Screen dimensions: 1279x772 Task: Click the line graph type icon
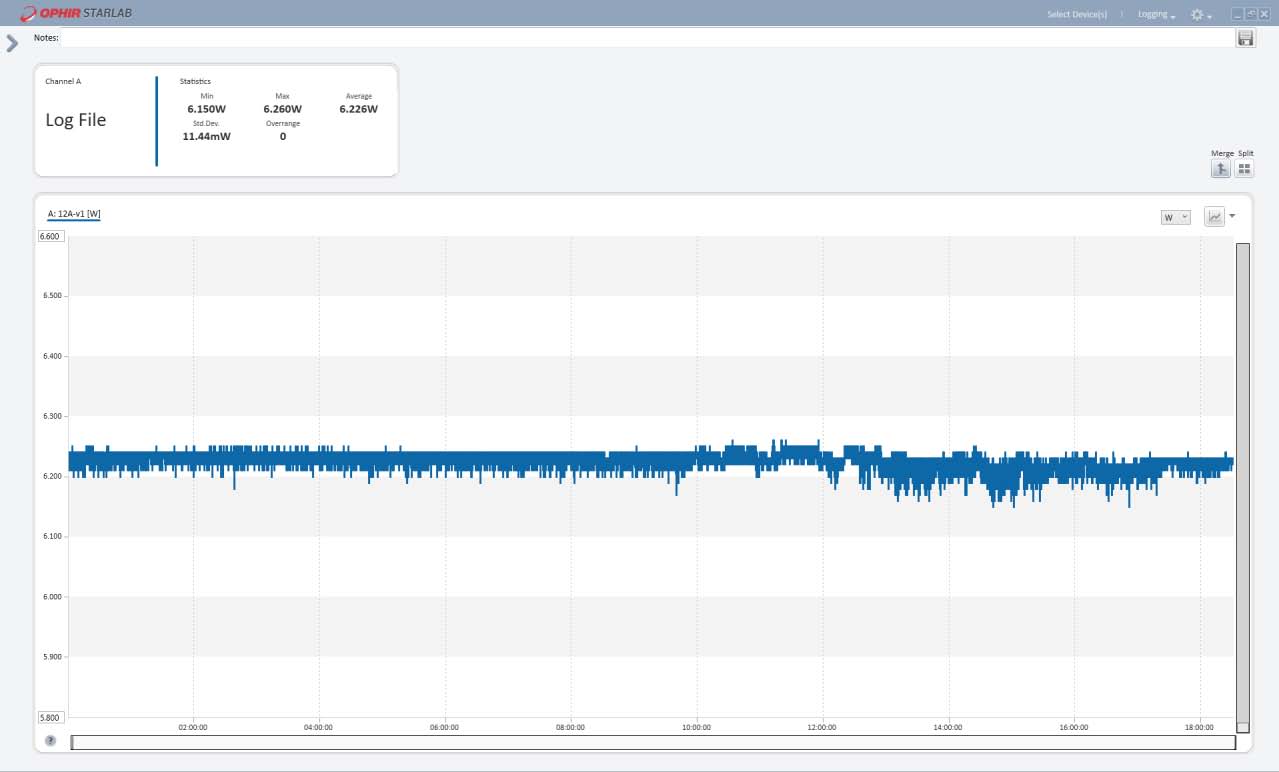pyautogui.click(x=1214, y=217)
